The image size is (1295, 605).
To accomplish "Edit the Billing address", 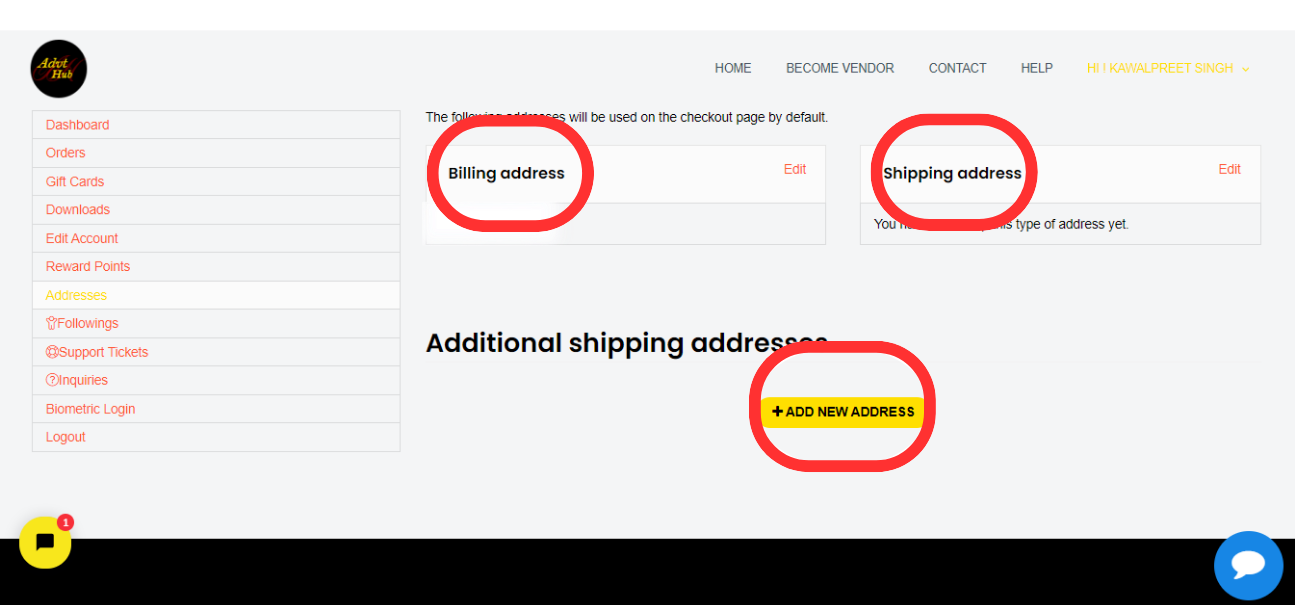I will point(795,169).
